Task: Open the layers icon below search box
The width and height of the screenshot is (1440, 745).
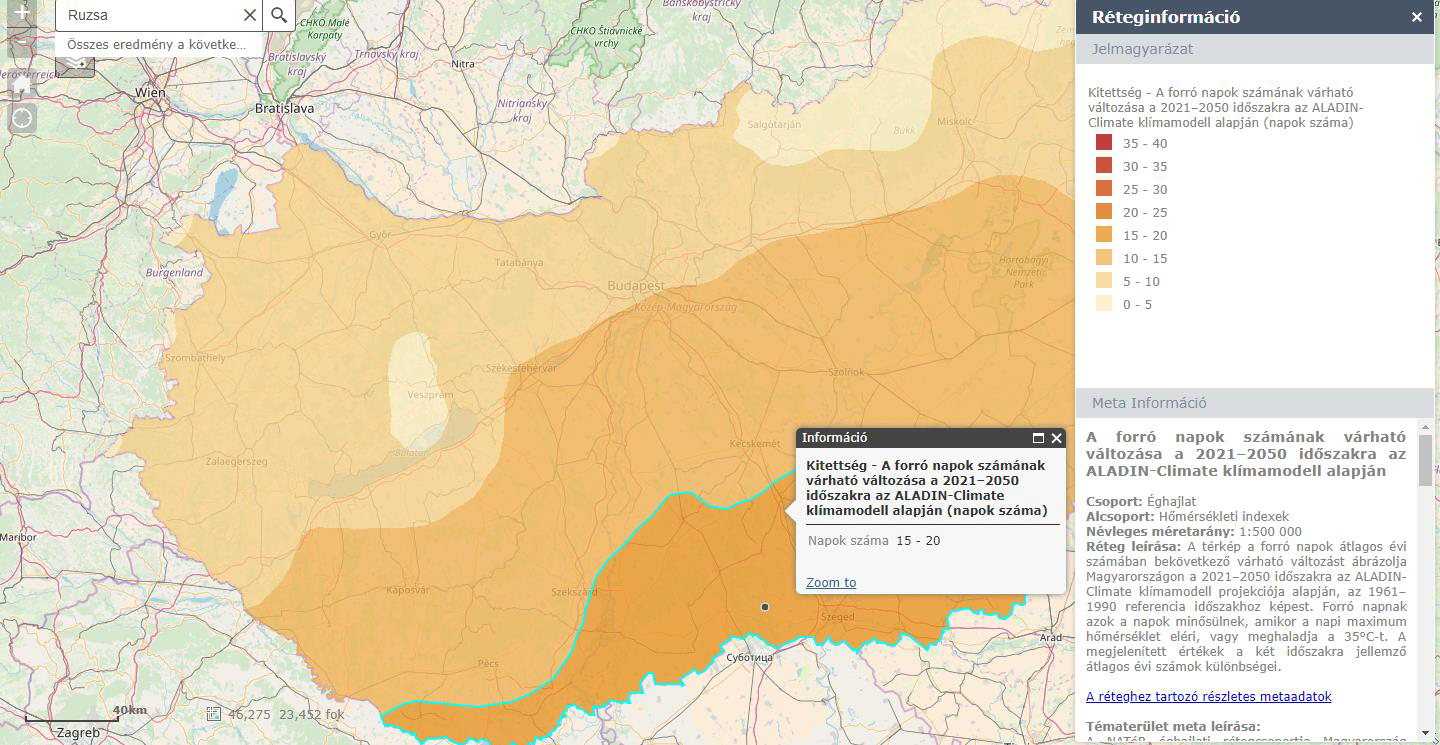Action: click(76, 66)
